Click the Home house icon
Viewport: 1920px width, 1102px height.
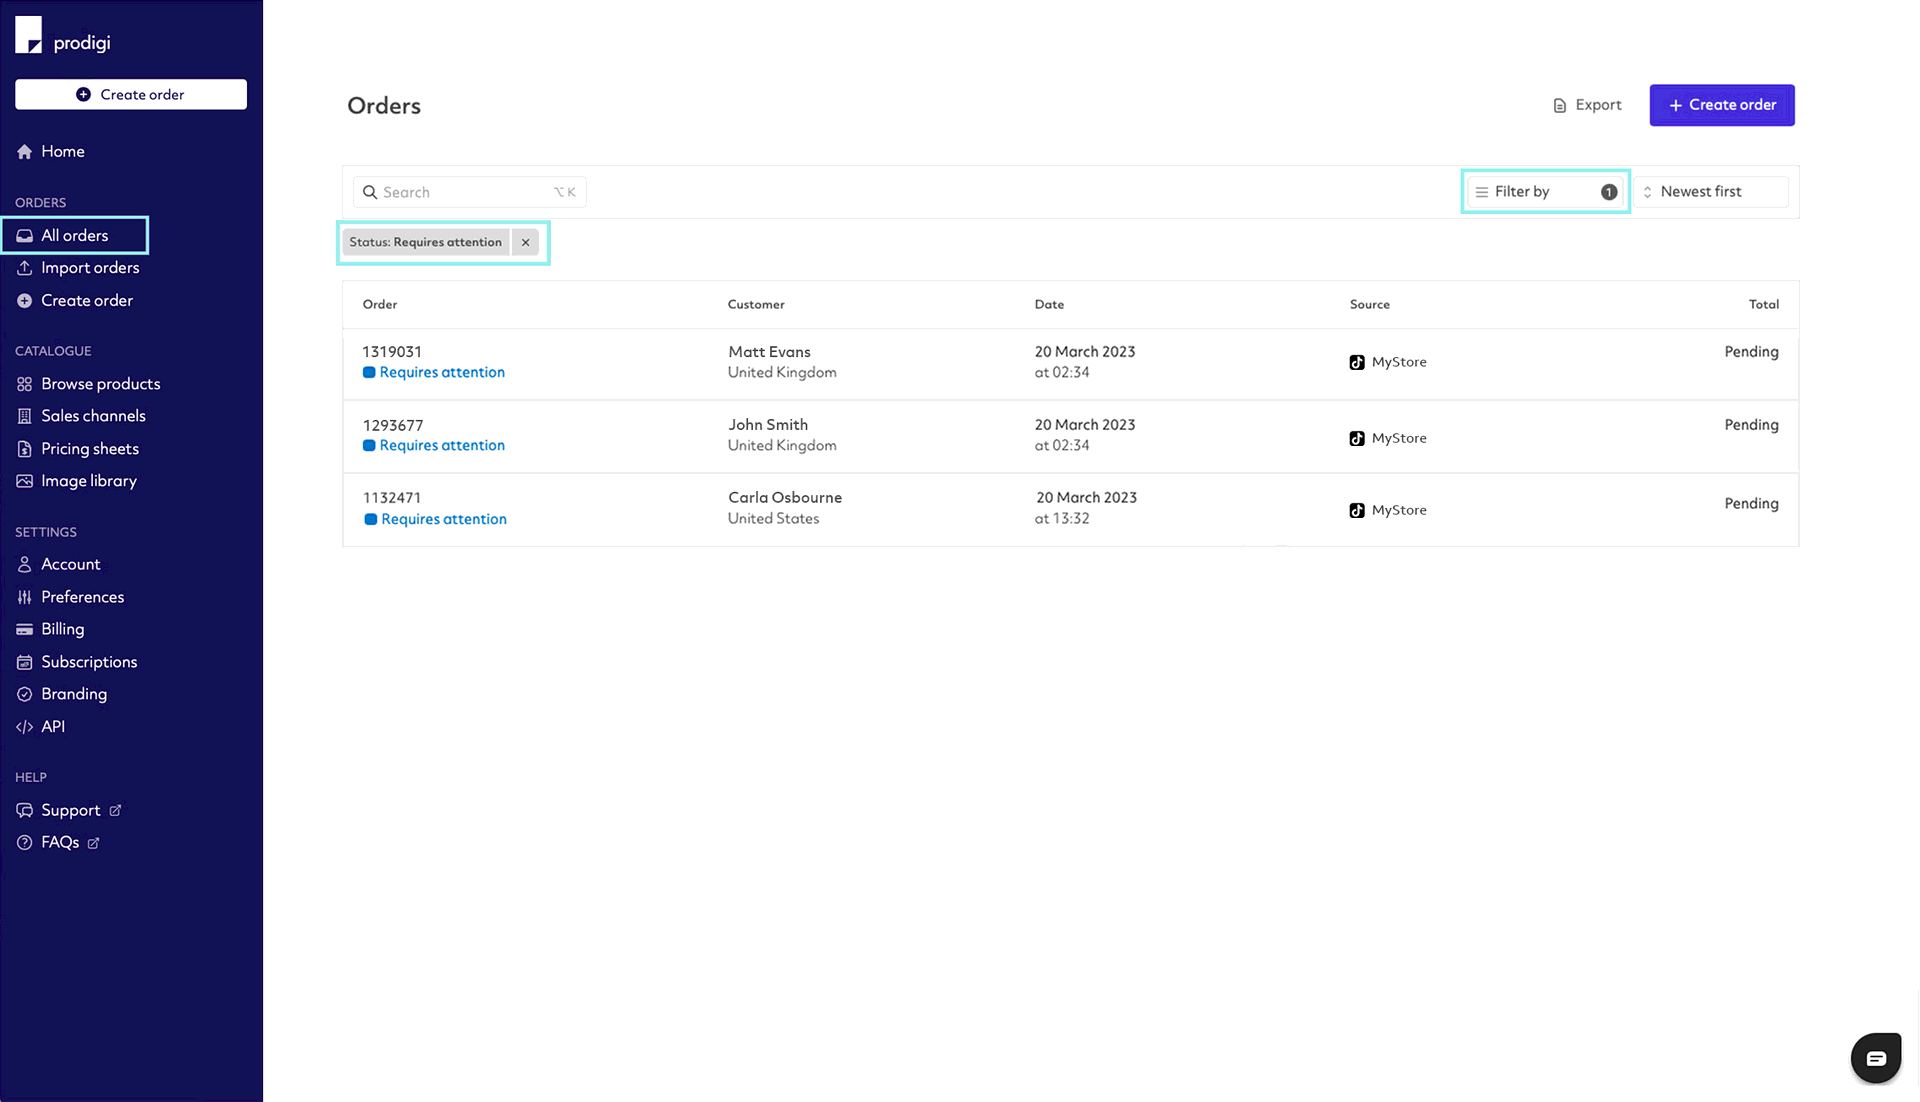[24, 152]
